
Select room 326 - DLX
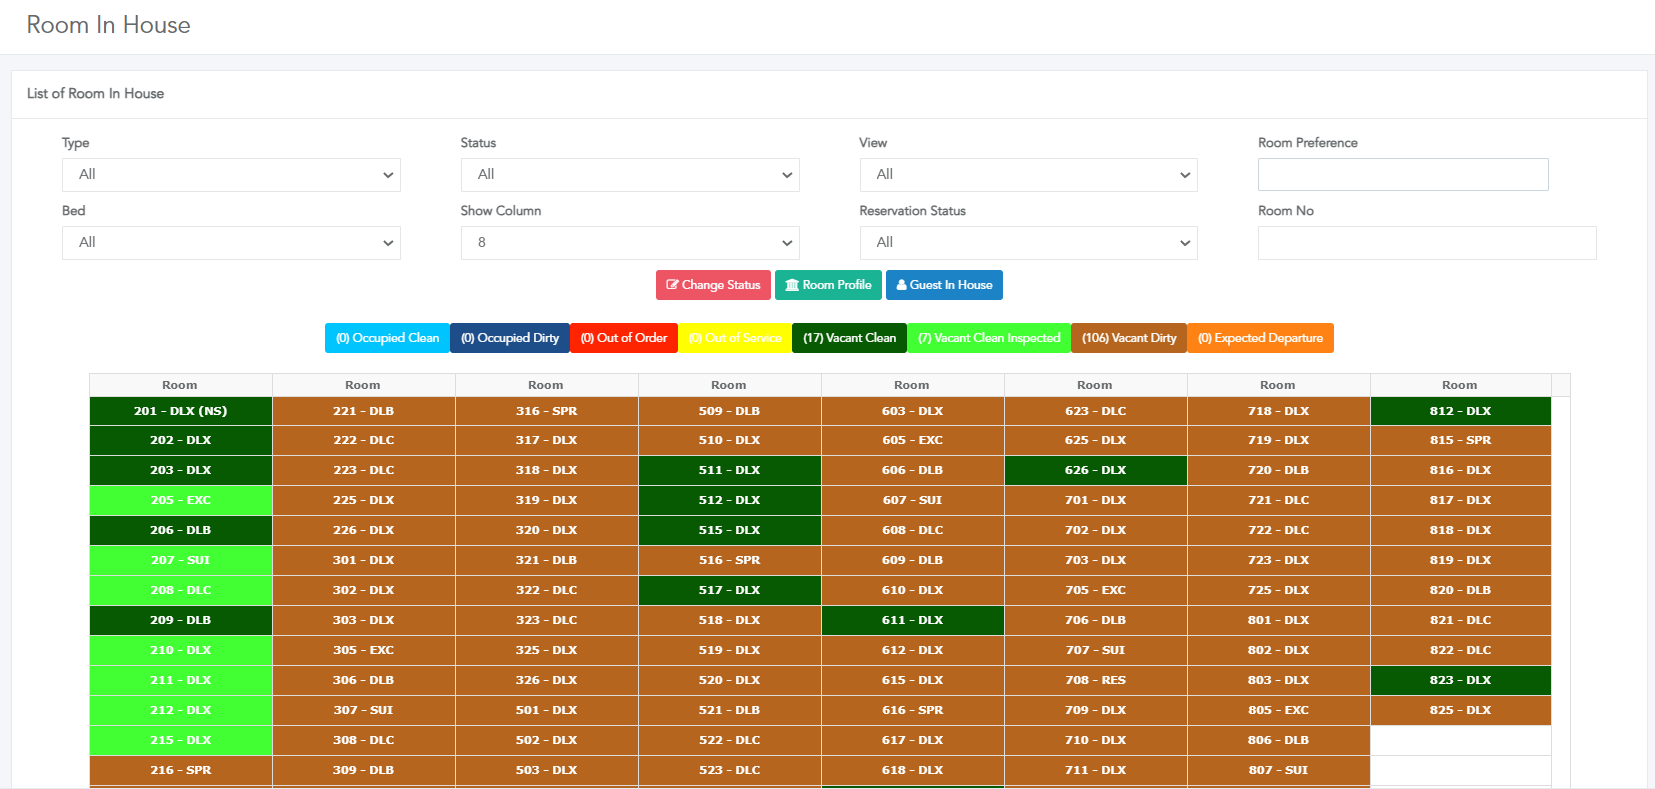(x=547, y=680)
